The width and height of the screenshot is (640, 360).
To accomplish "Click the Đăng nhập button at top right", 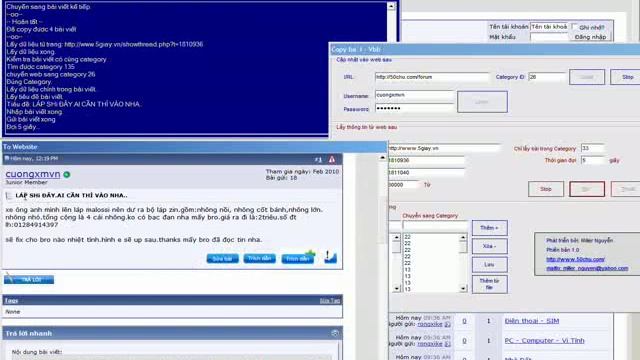I will (590, 37).
